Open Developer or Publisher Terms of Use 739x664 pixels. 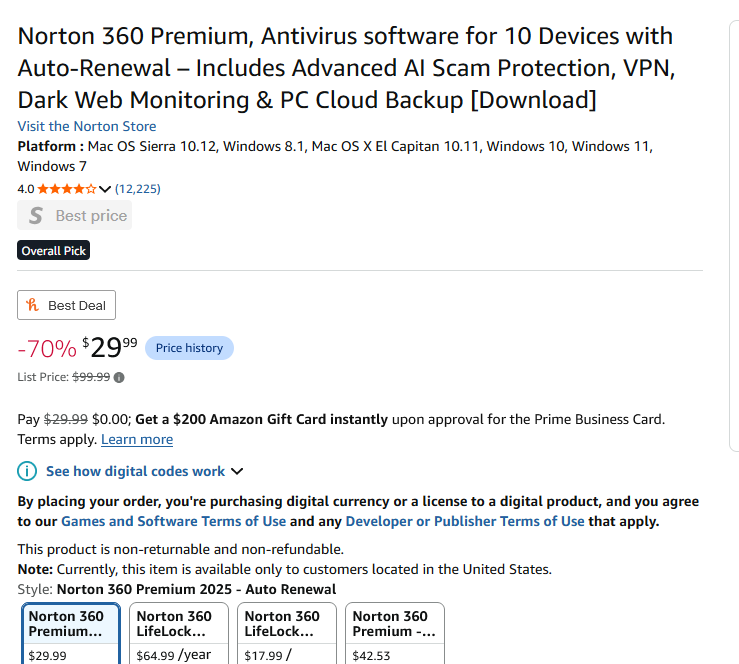point(465,521)
